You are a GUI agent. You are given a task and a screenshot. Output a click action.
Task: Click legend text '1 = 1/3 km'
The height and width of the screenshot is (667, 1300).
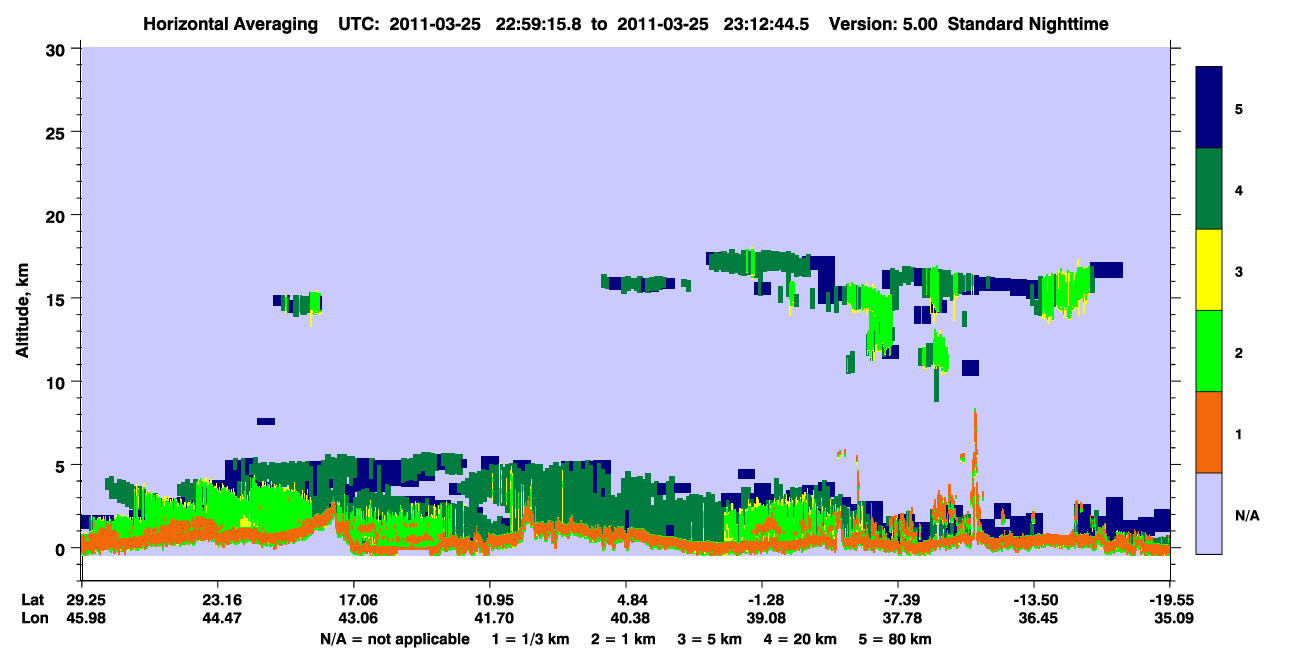(531, 639)
